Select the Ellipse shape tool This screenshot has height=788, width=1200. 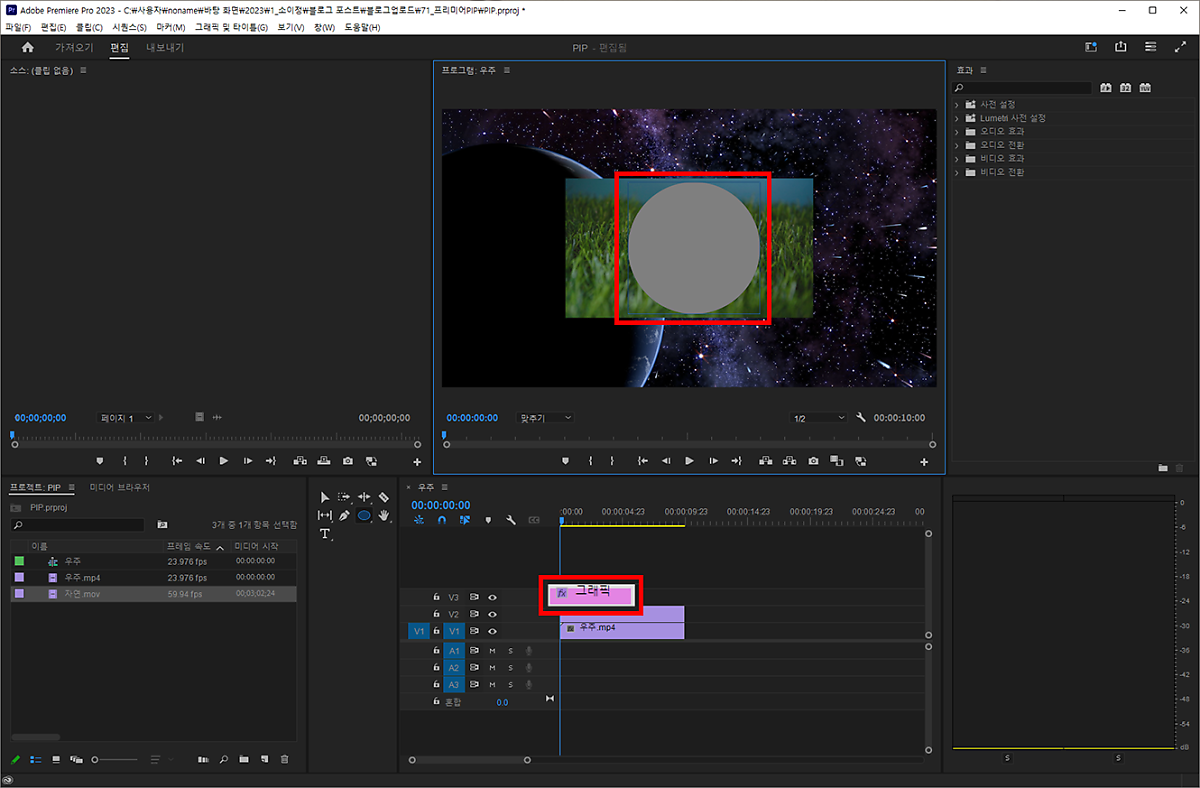pyautogui.click(x=364, y=516)
